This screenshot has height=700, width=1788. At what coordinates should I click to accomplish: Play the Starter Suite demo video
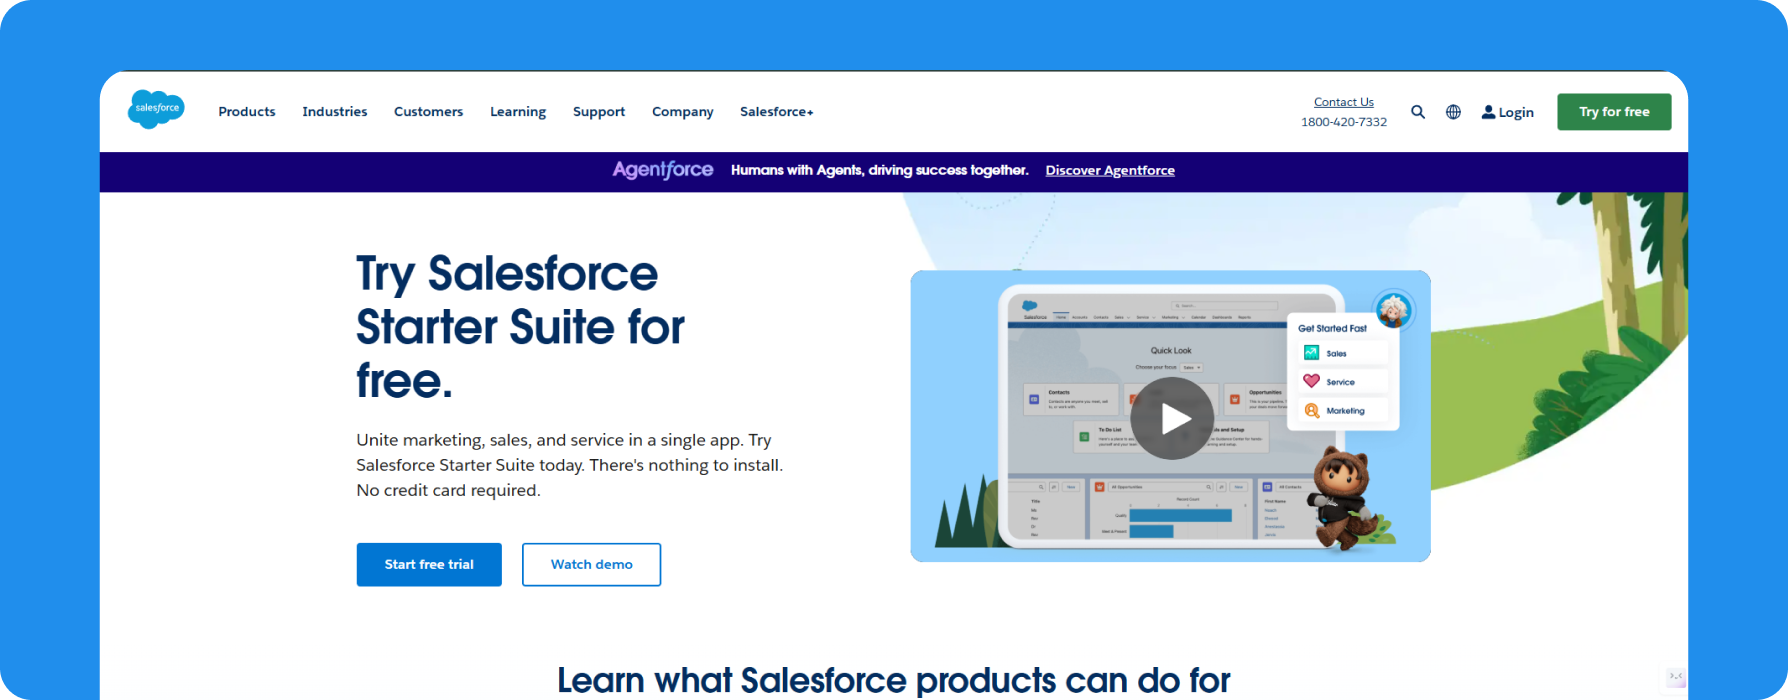click(x=1172, y=419)
